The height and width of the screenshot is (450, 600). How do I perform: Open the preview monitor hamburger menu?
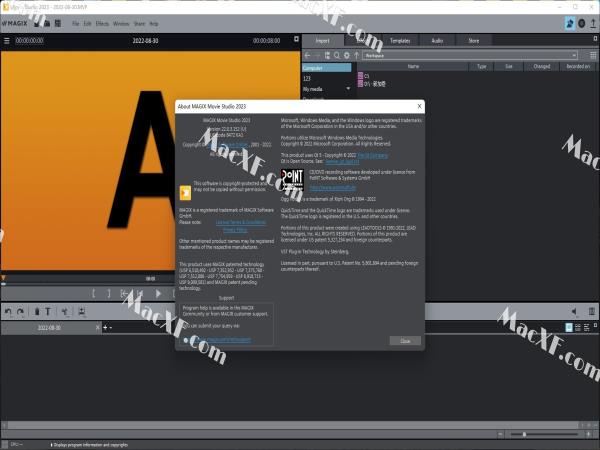pos(7,41)
